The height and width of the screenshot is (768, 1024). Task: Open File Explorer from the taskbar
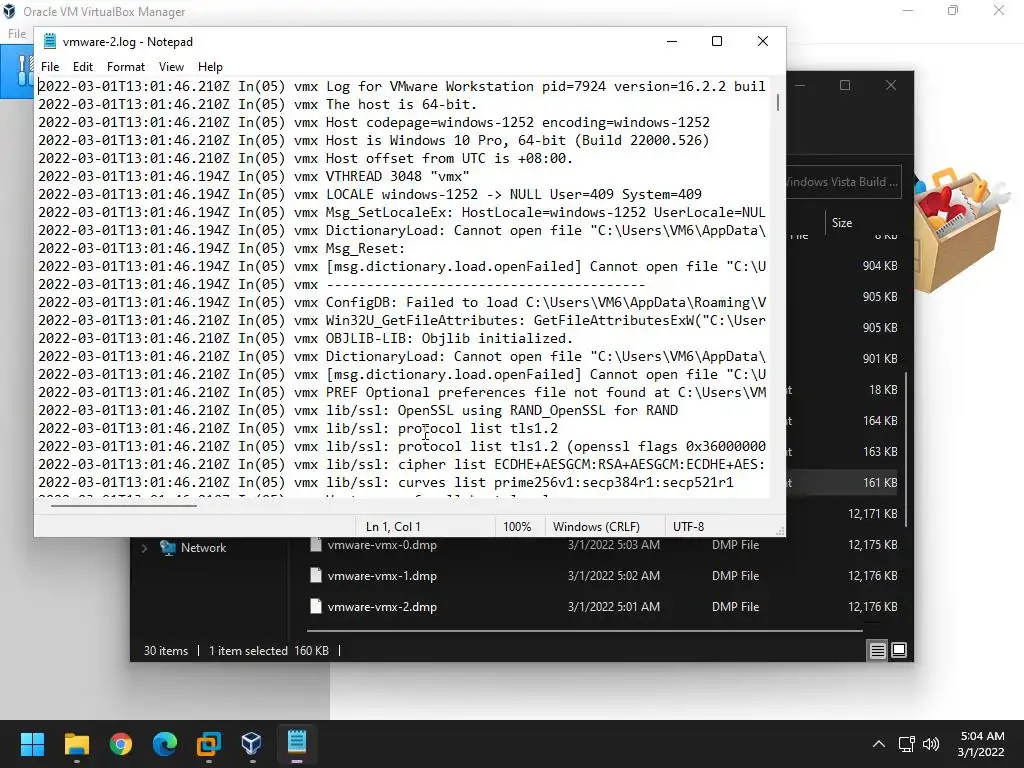[76, 743]
